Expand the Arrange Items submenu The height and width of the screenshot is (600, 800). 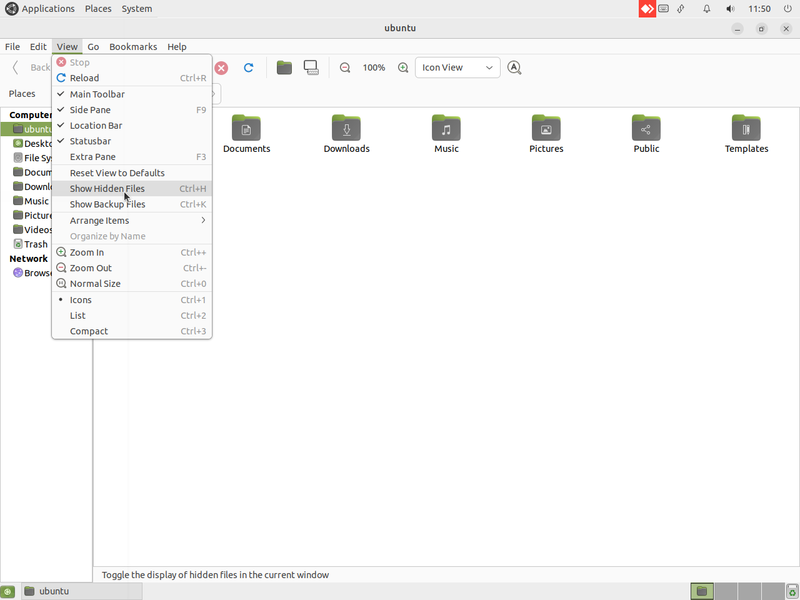pos(132,220)
